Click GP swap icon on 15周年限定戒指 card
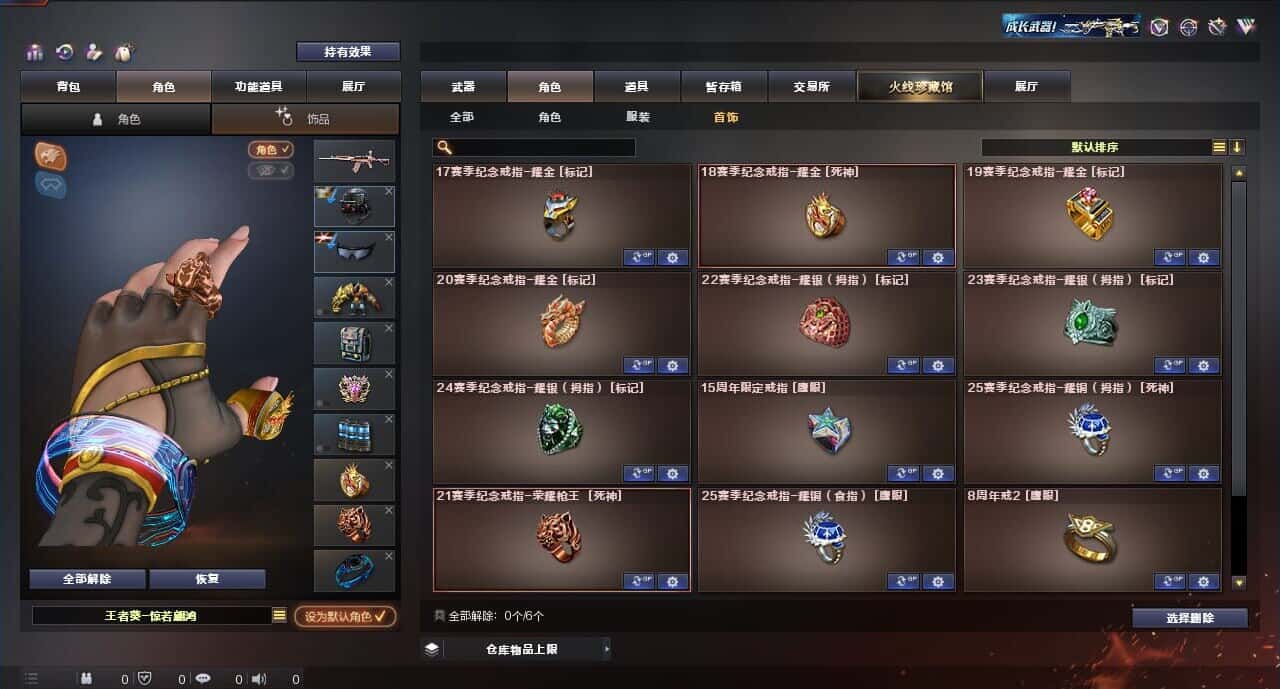Screen dimensions: 1280x689 (x=903, y=473)
